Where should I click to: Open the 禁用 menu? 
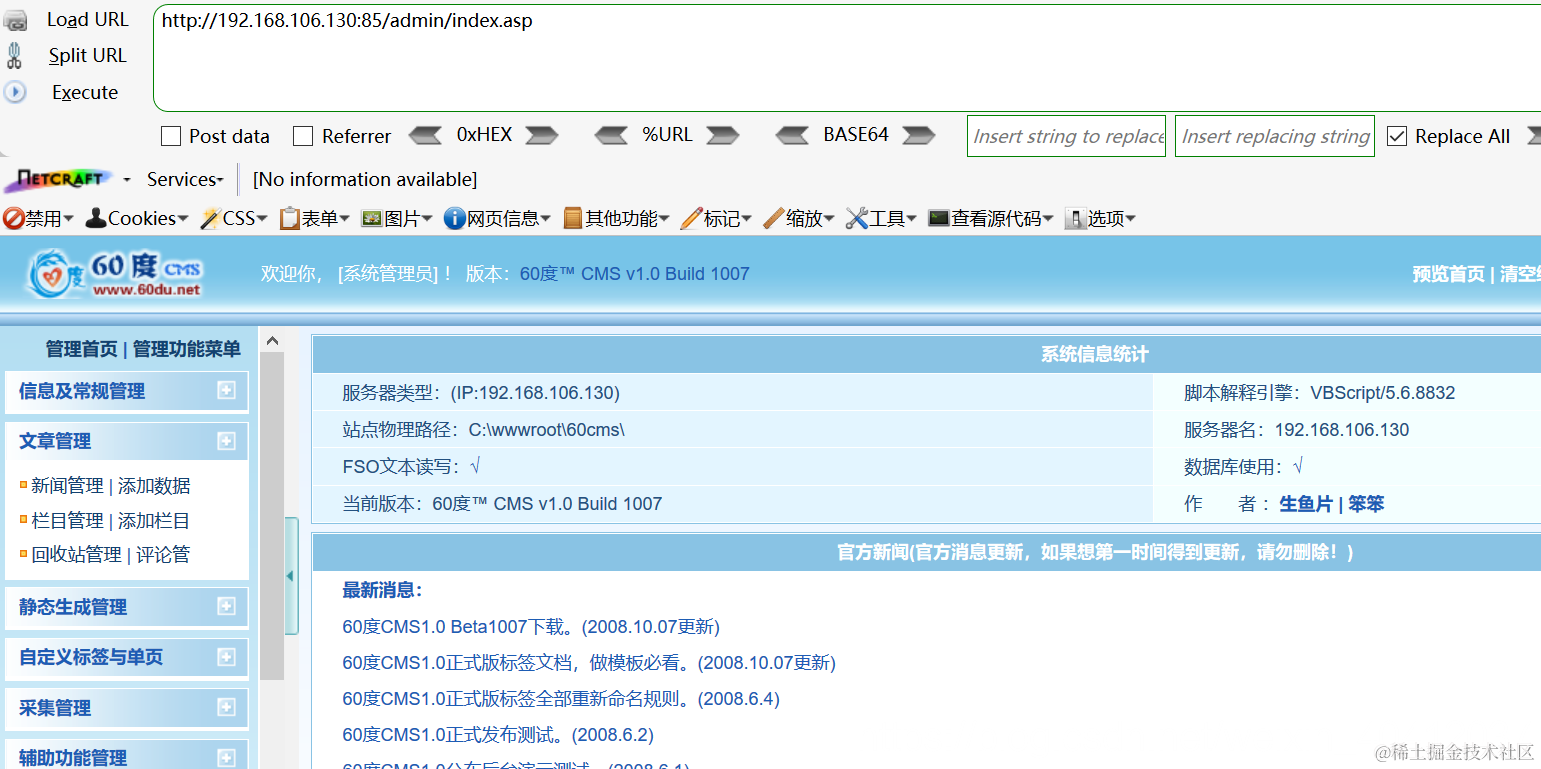coord(39,218)
